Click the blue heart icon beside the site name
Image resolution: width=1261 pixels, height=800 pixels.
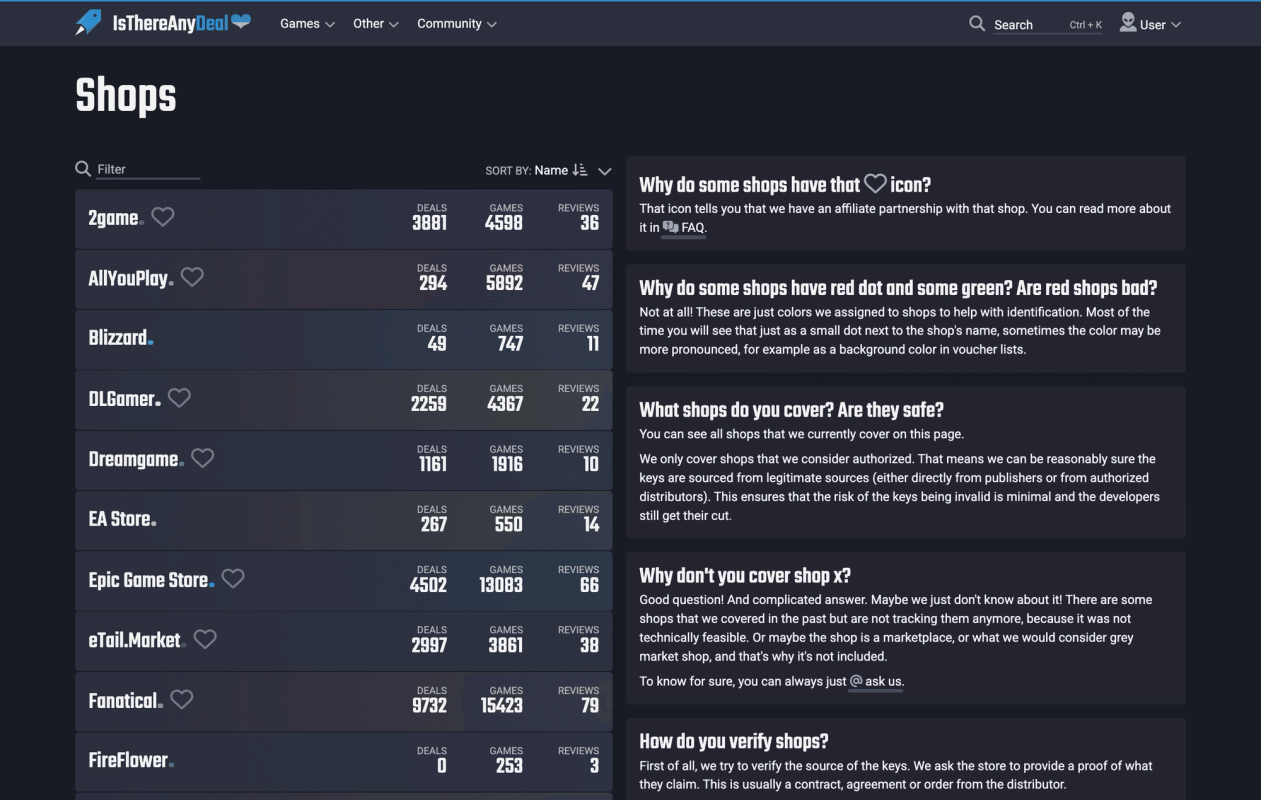click(x=240, y=20)
